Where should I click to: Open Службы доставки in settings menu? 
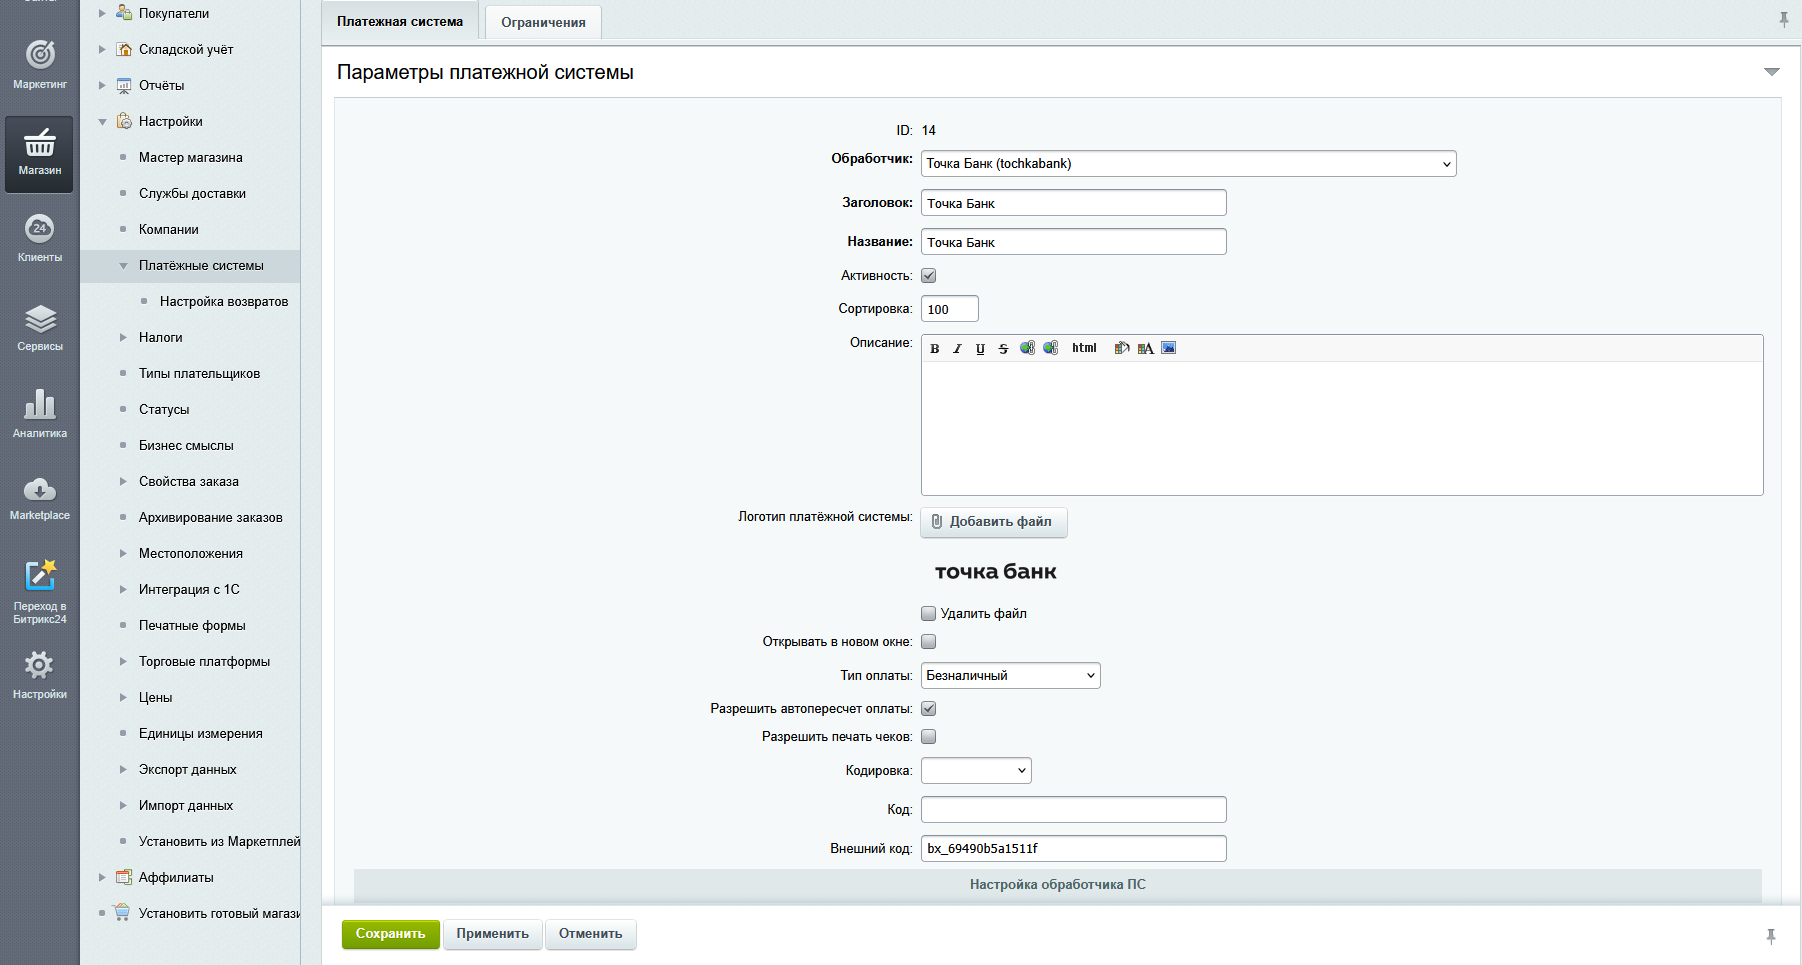tap(192, 194)
